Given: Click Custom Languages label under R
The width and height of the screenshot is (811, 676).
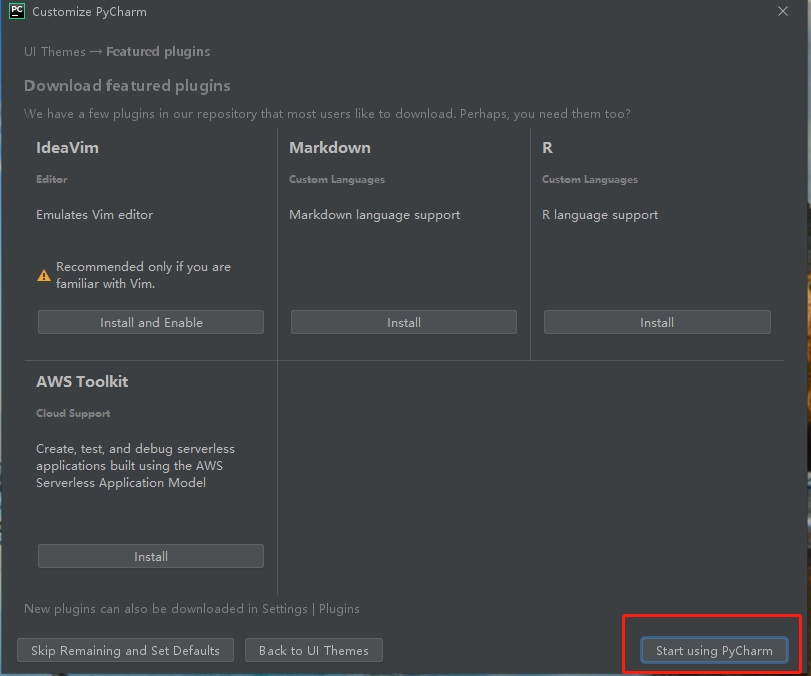Looking at the screenshot, I should pyautogui.click(x=590, y=179).
